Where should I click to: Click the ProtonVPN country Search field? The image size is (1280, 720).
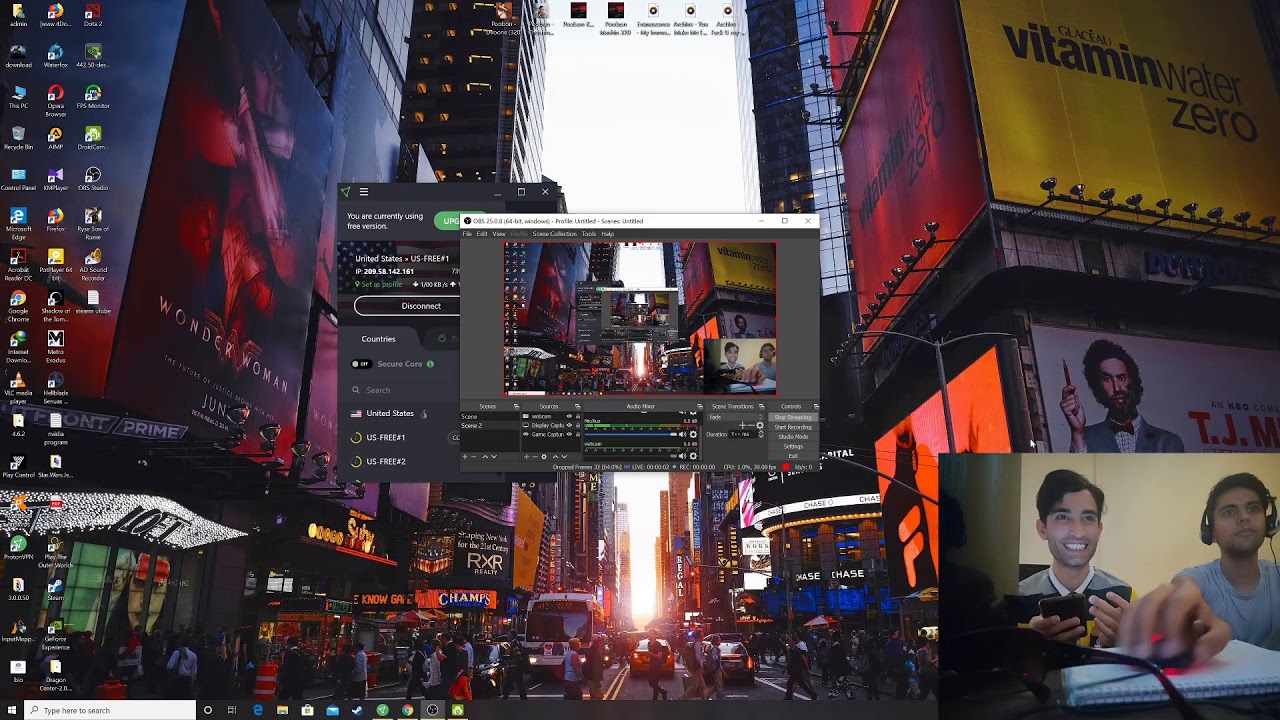click(x=403, y=390)
